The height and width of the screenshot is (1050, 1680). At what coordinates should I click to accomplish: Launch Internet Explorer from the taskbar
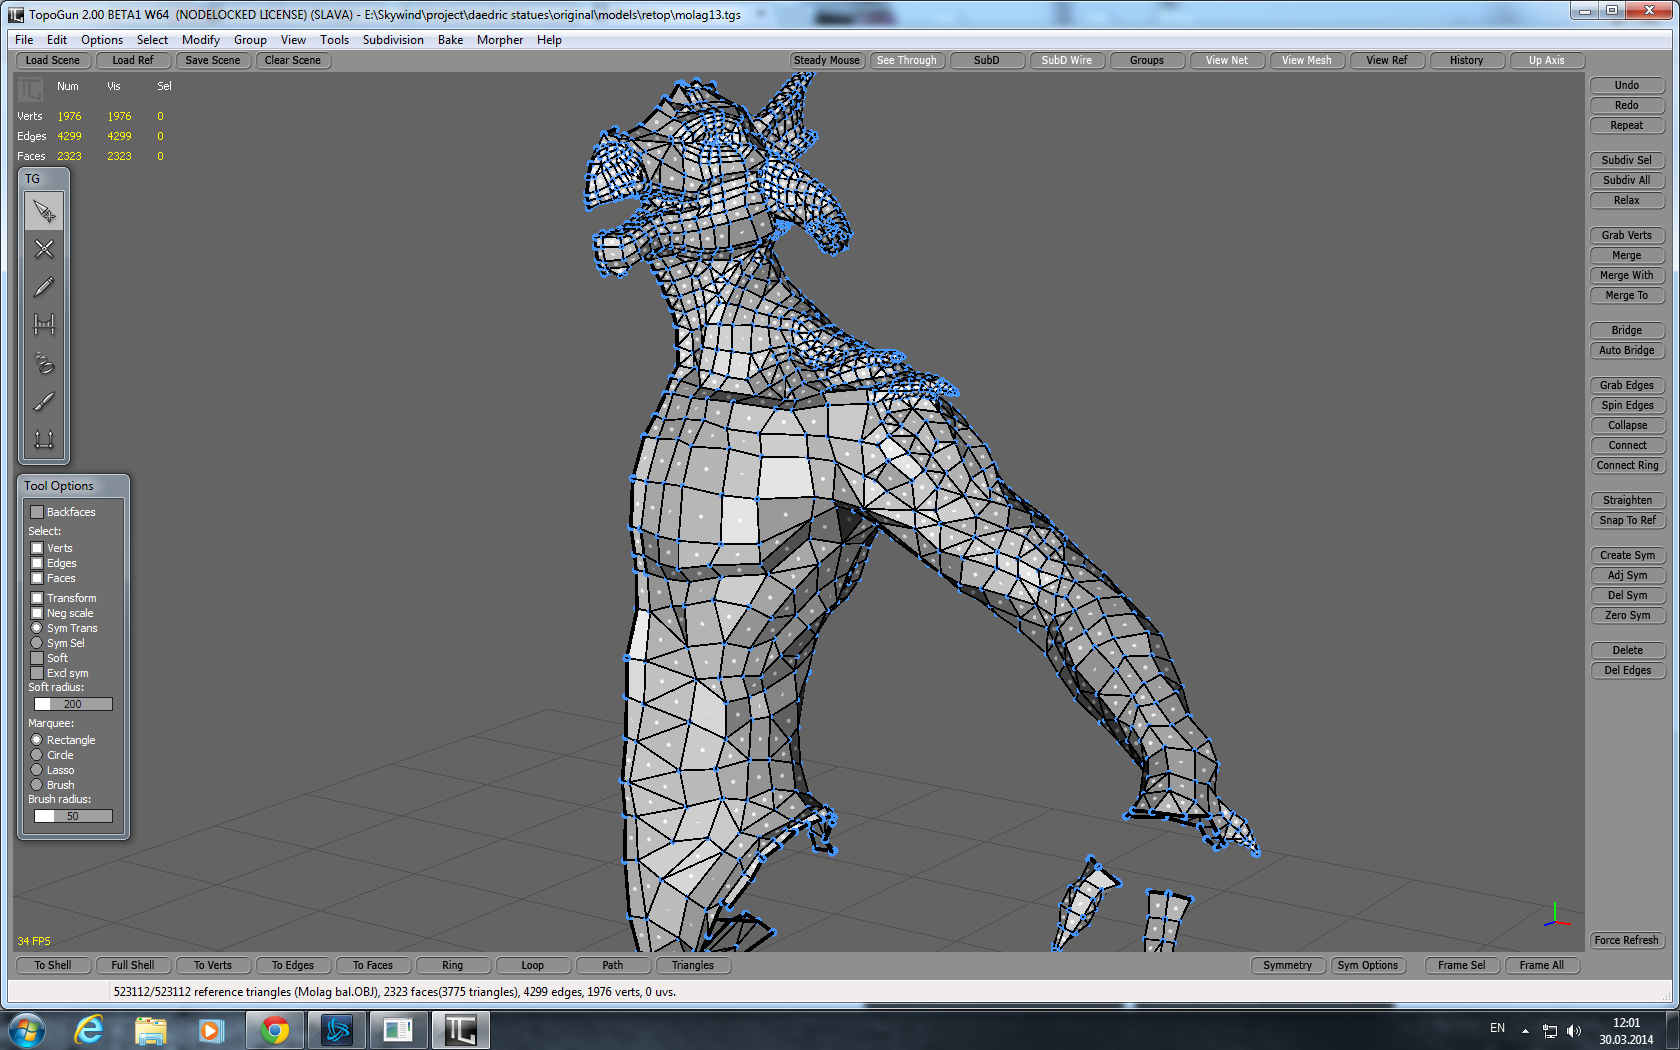coord(89,1030)
